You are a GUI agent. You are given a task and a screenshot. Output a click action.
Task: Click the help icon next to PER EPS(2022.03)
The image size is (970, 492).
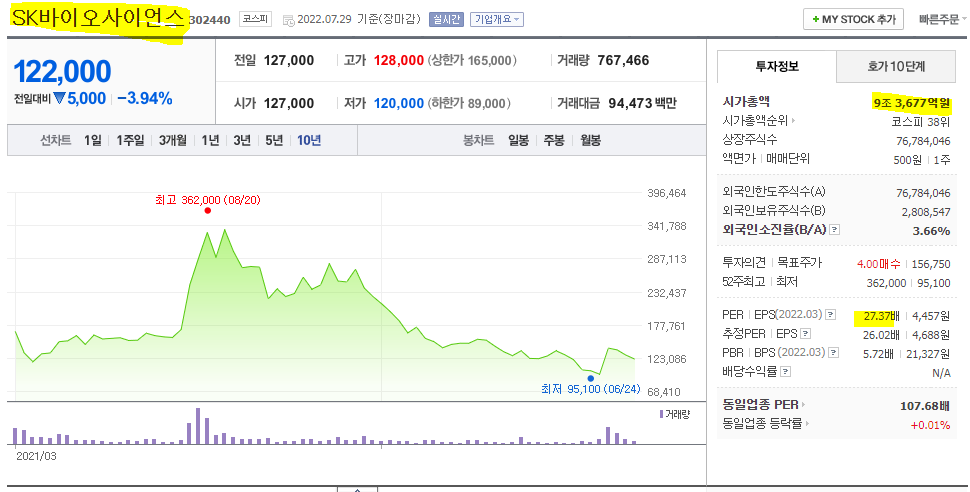coord(830,315)
